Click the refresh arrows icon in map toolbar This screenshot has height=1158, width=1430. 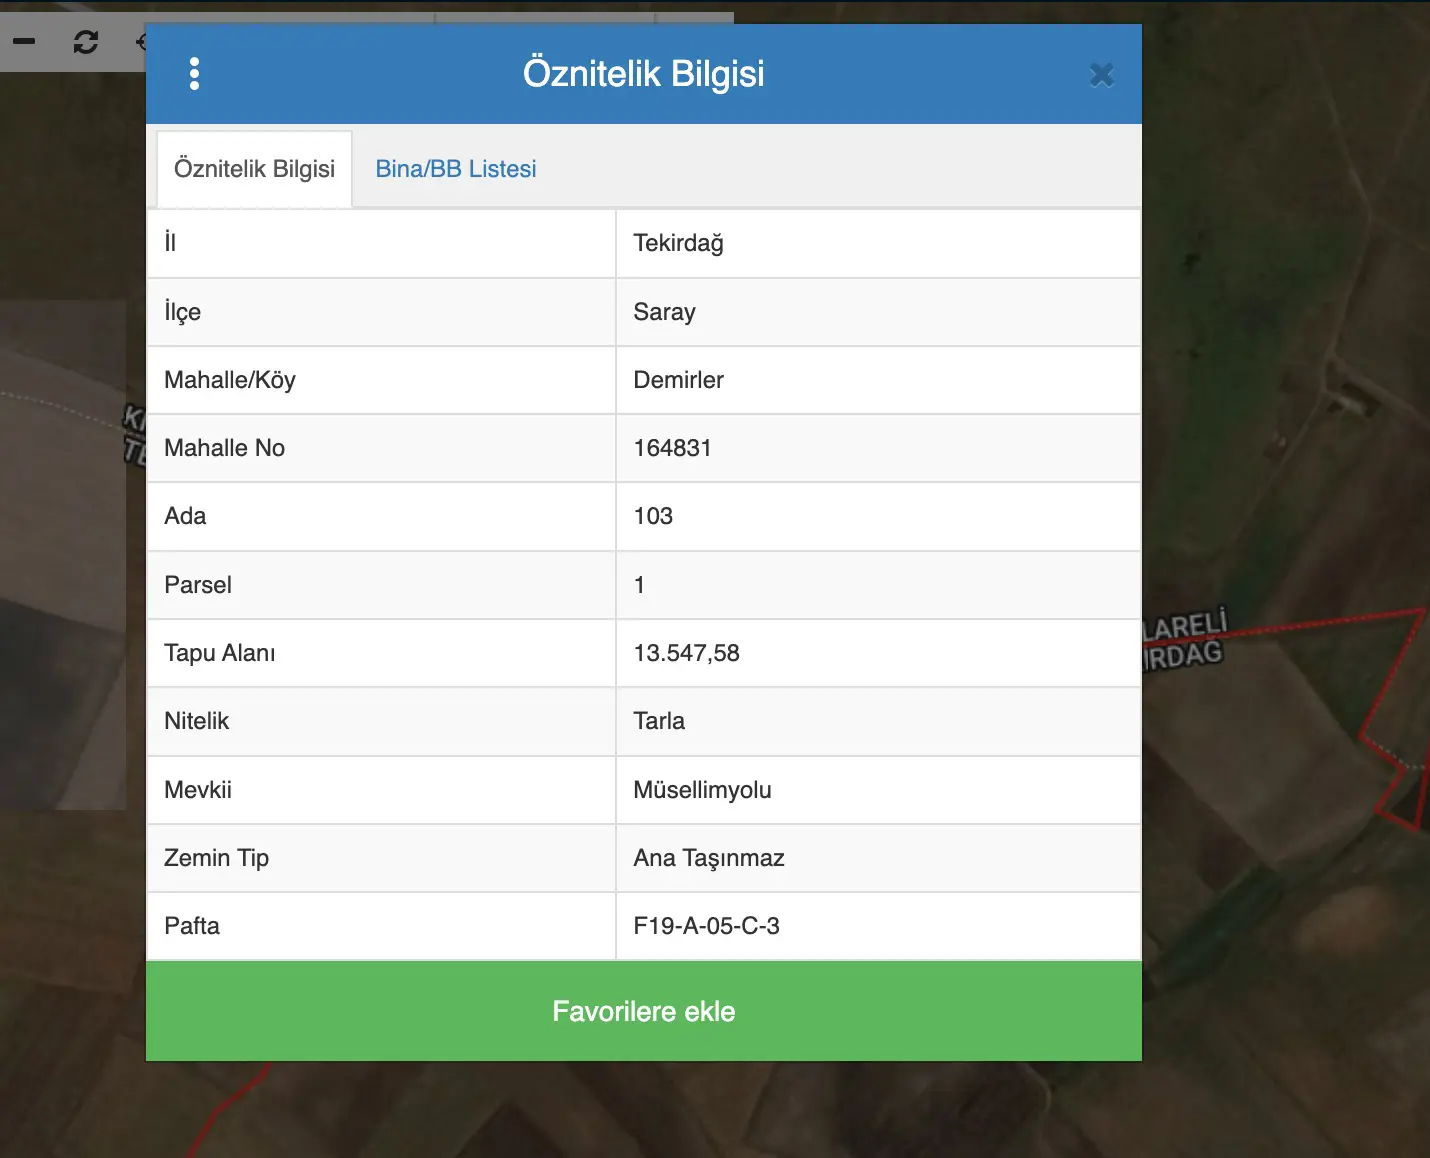coord(86,41)
